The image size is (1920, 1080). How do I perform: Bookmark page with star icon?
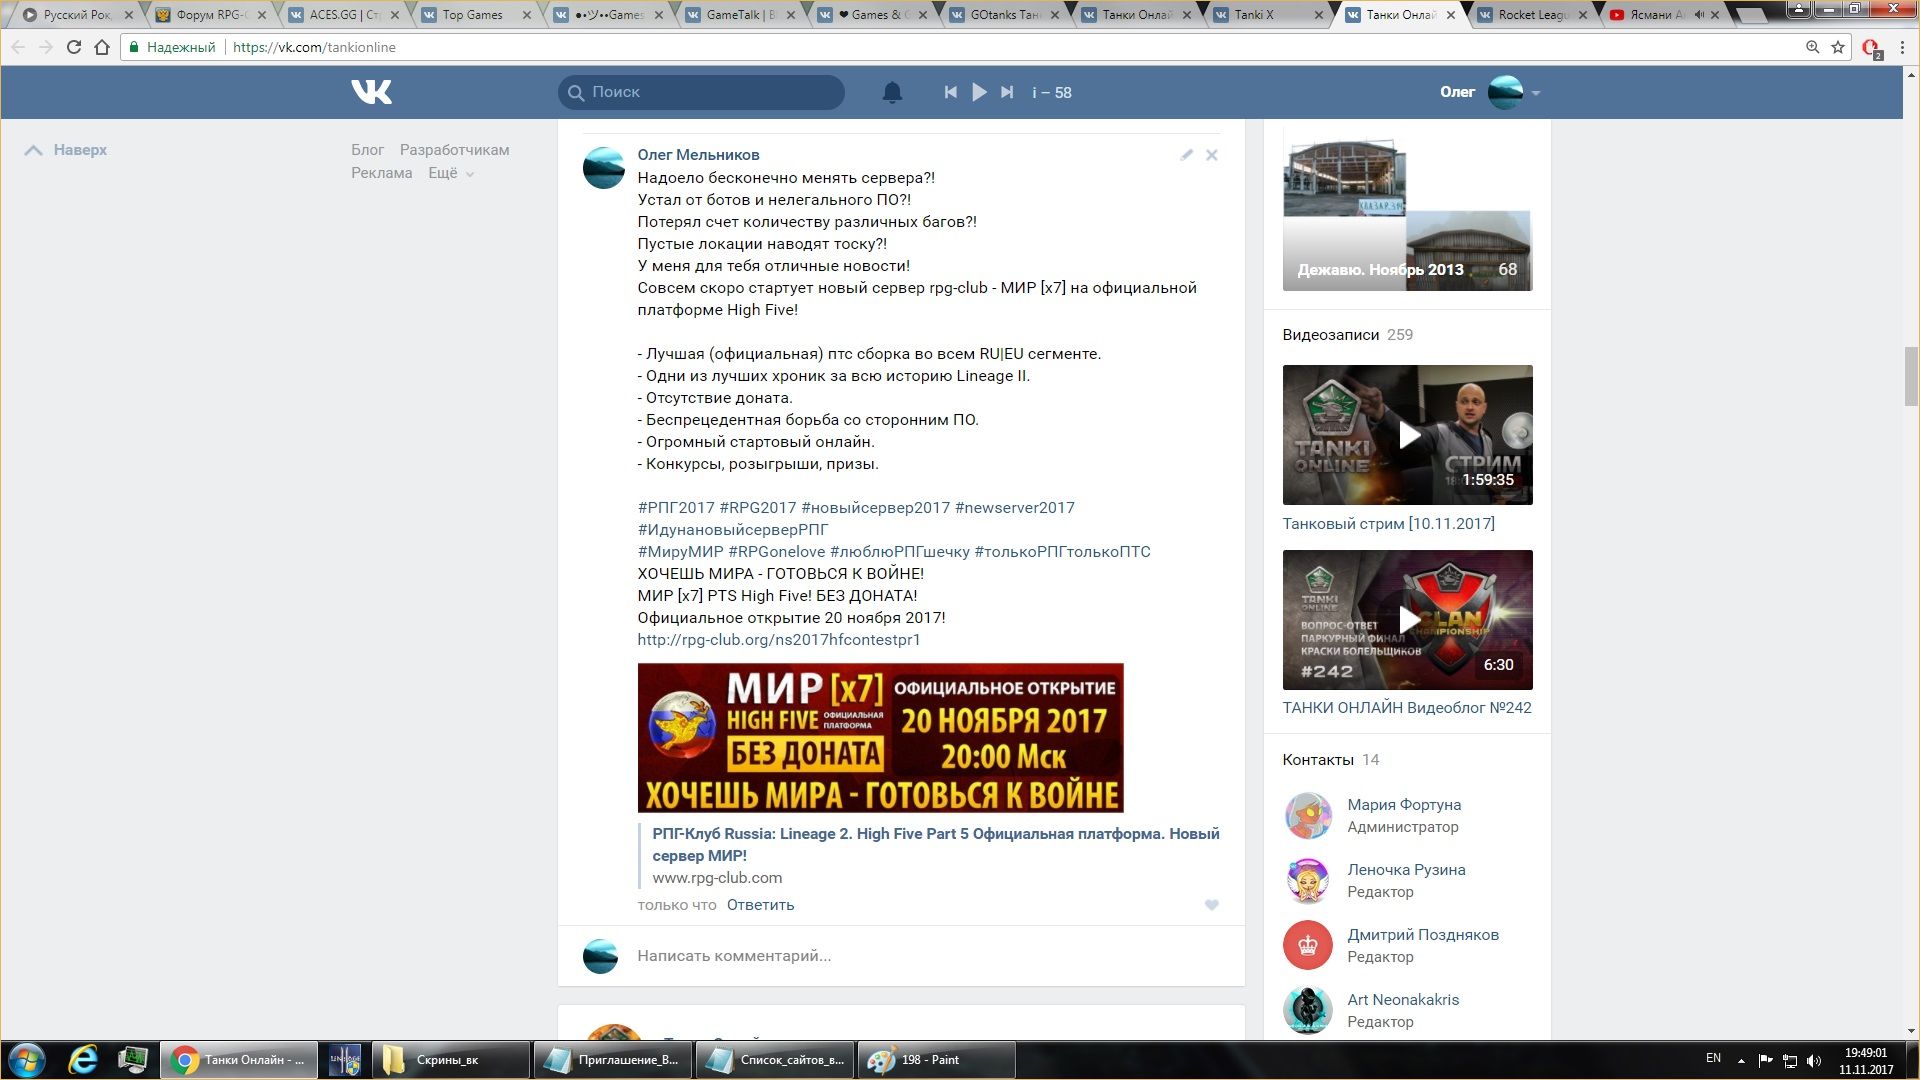[x=1838, y=47]
